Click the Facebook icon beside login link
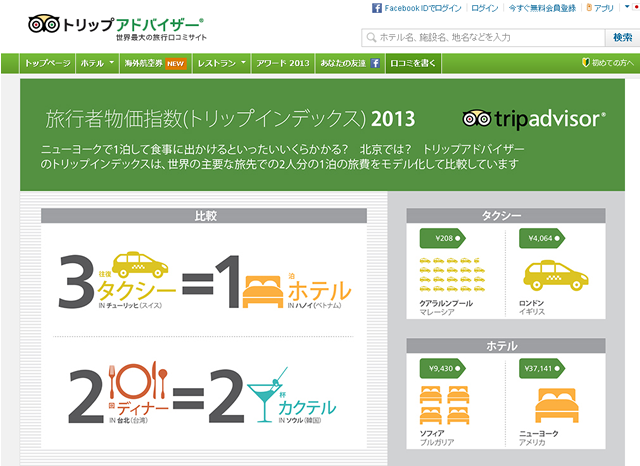 pyautogui.click(x=378, y=7)
